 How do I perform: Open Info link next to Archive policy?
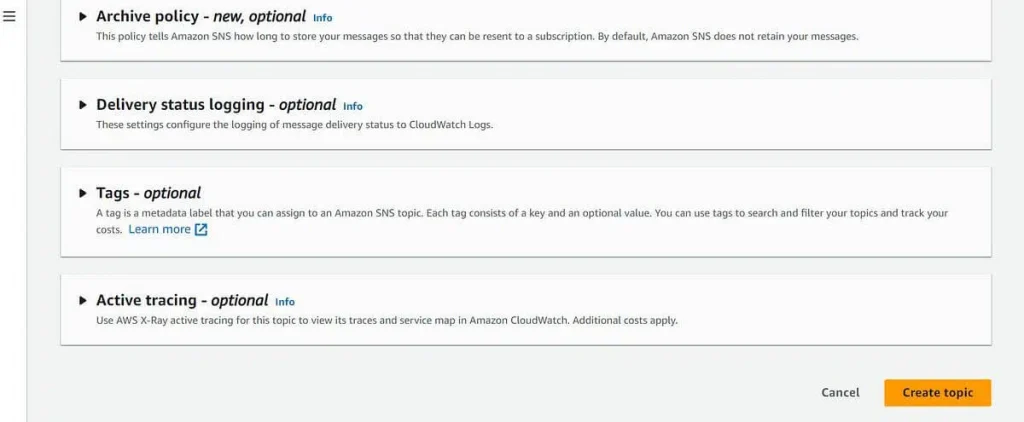(323, 18)
